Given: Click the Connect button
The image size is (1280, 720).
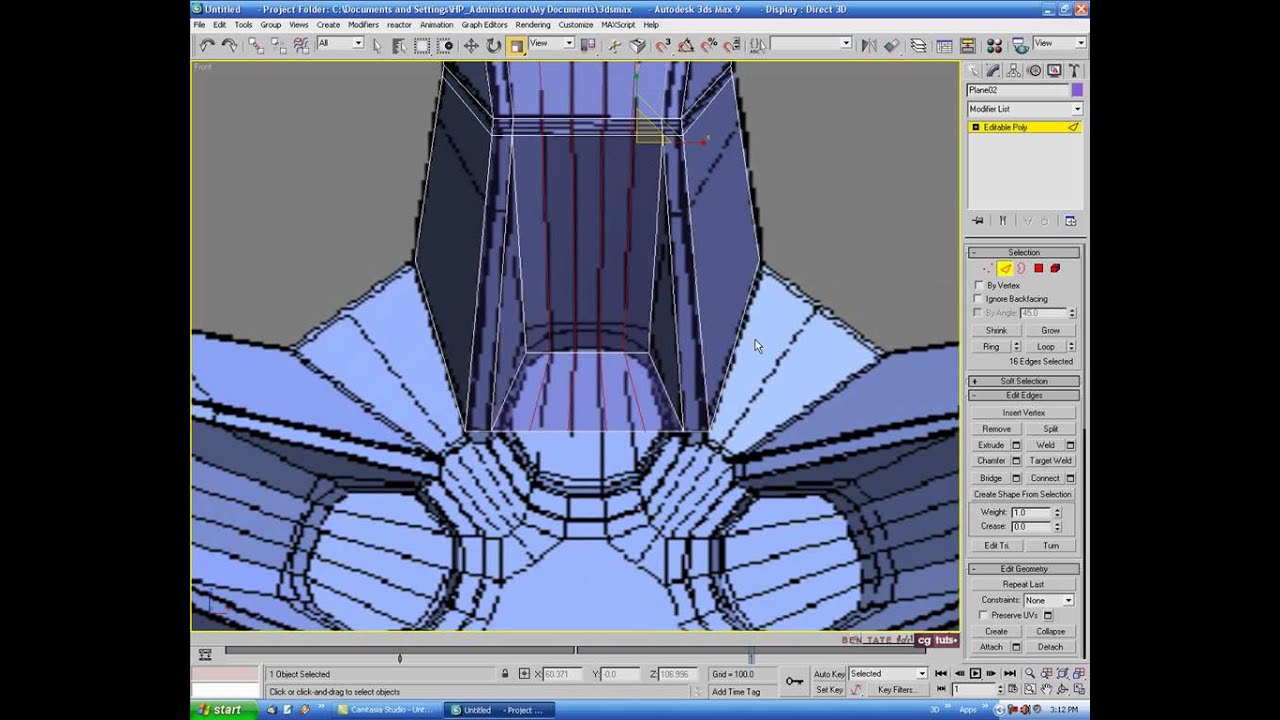Looking at the screenshot, I should click(1045, 478).
